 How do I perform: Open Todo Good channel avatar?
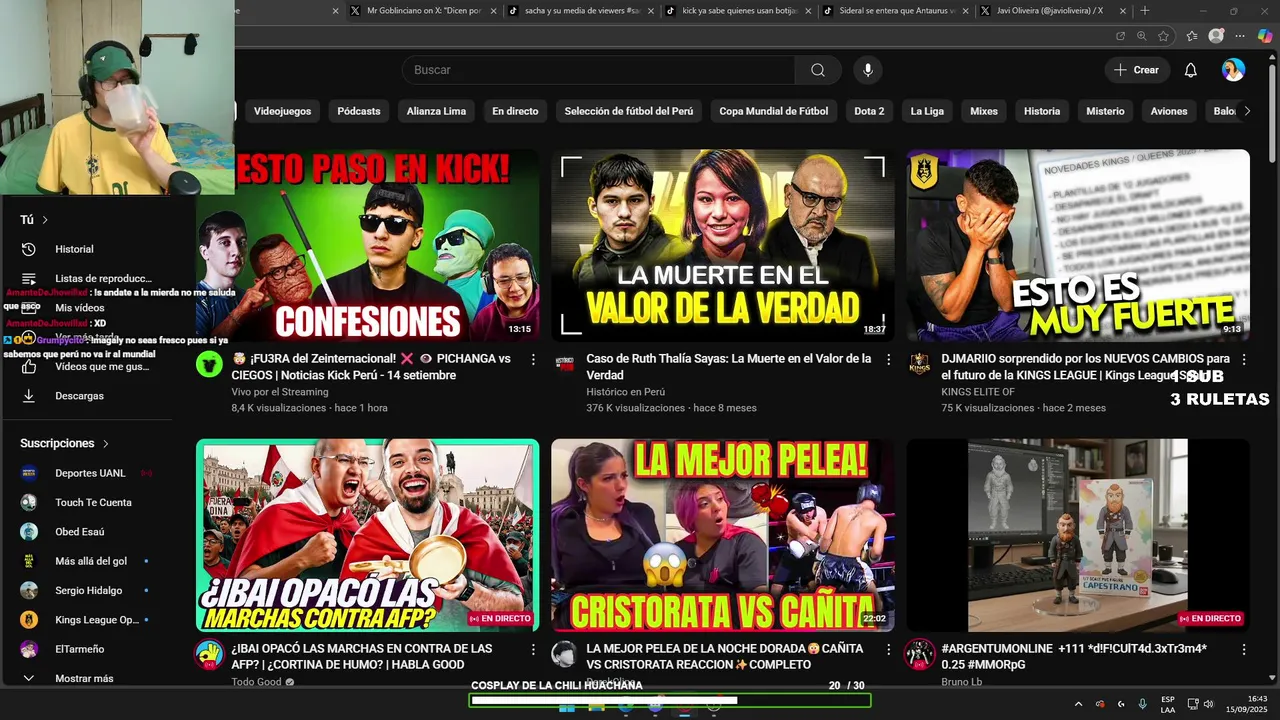tap(209, 654)
